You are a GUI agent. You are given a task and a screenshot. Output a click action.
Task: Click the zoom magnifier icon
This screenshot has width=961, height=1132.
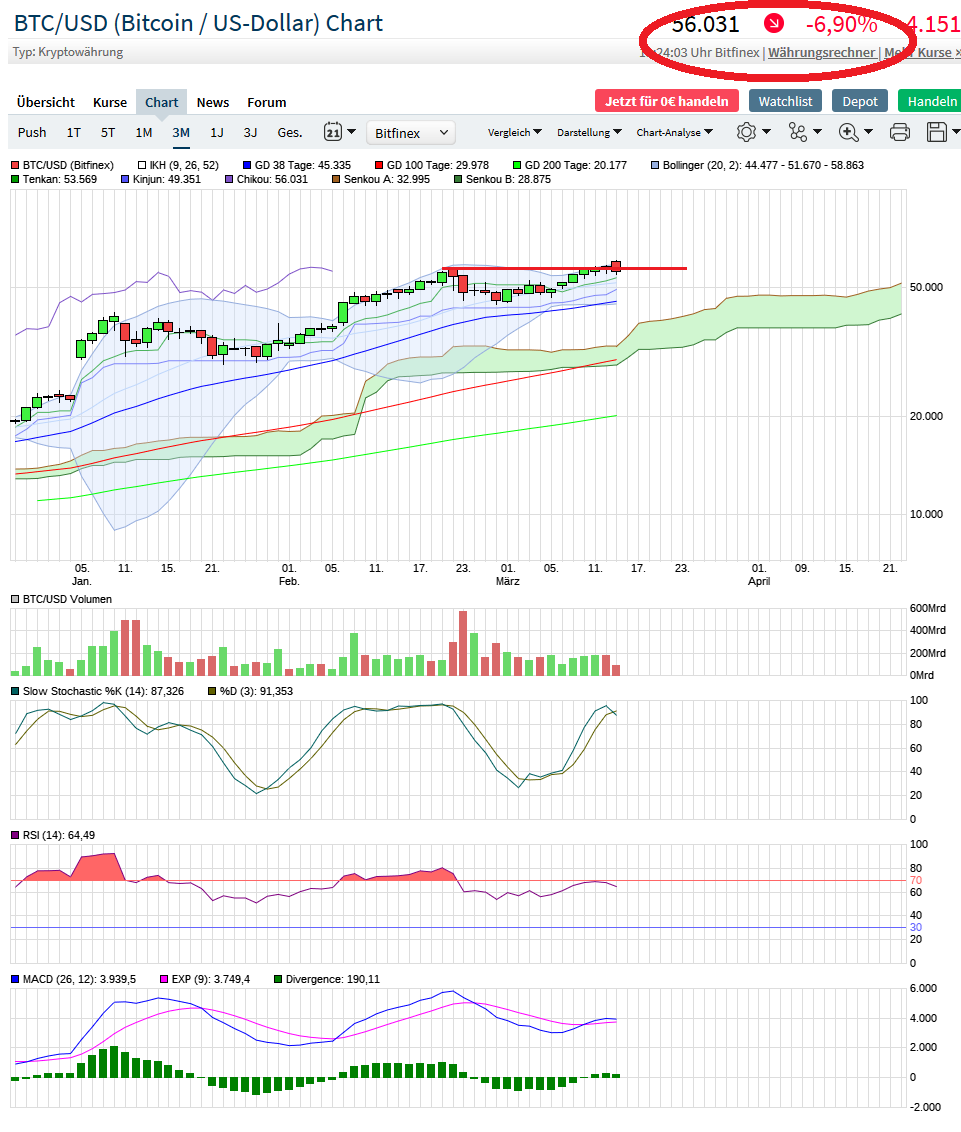(849, 132)
